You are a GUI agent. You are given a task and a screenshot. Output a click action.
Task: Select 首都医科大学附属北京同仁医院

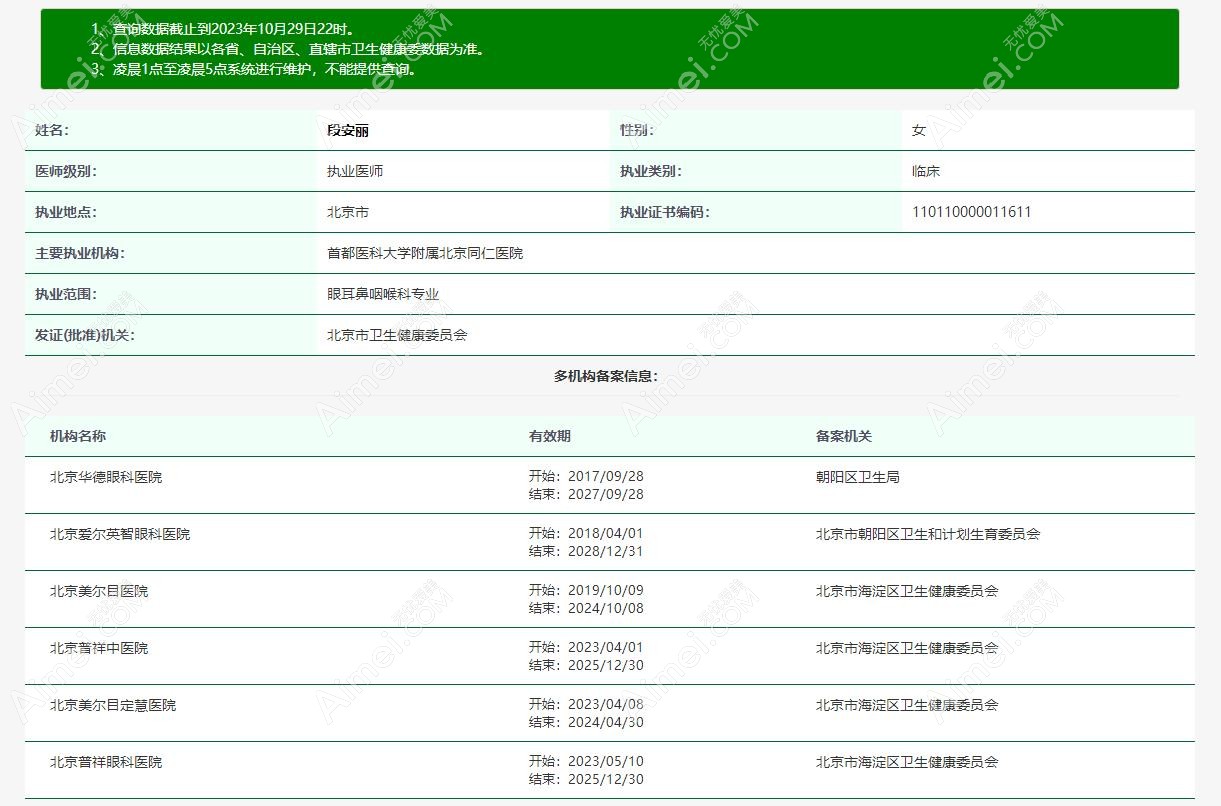tap(425, 253)
